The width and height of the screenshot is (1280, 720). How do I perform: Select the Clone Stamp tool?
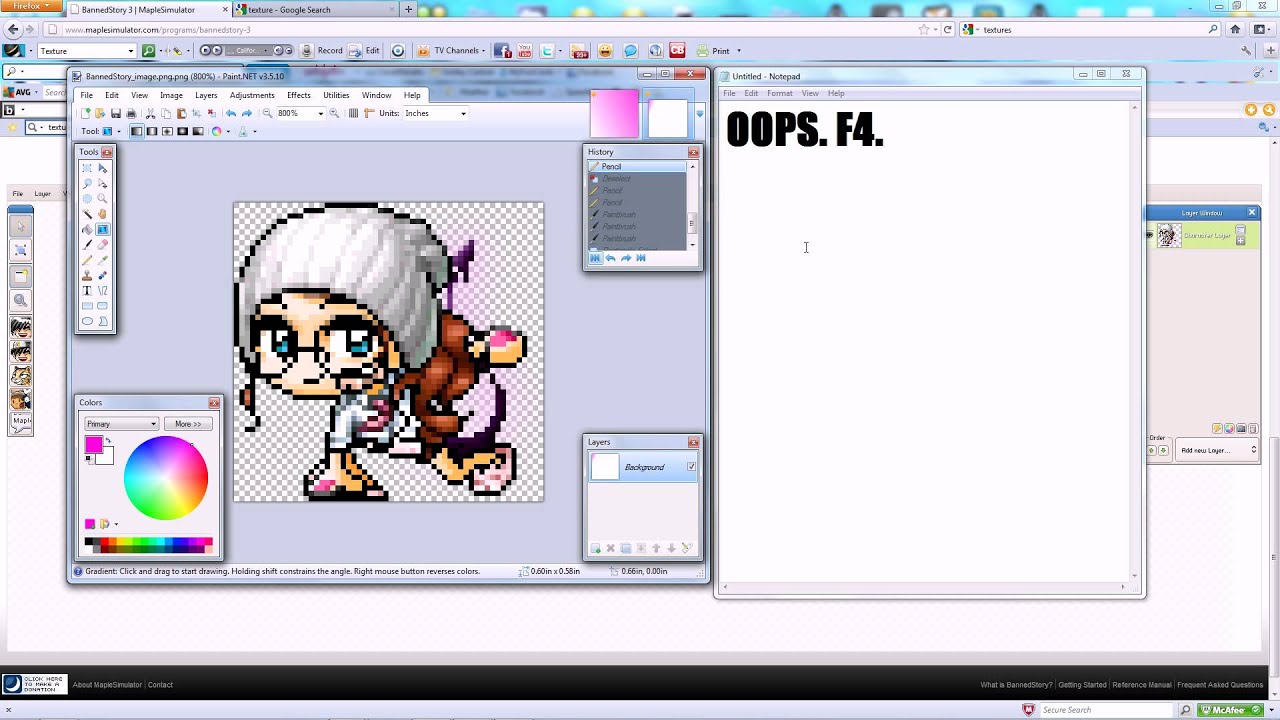[x=87, y=275]
